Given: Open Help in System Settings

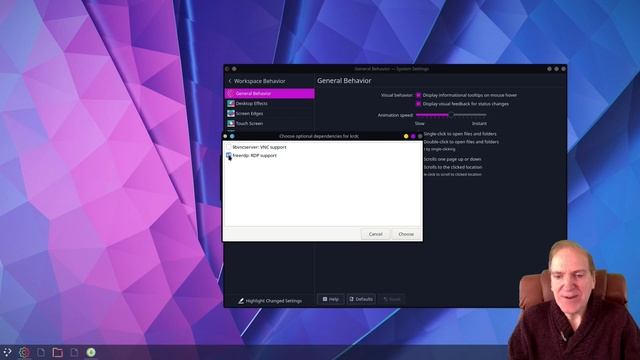Looking at the screenshot, I should click(331, 299).
